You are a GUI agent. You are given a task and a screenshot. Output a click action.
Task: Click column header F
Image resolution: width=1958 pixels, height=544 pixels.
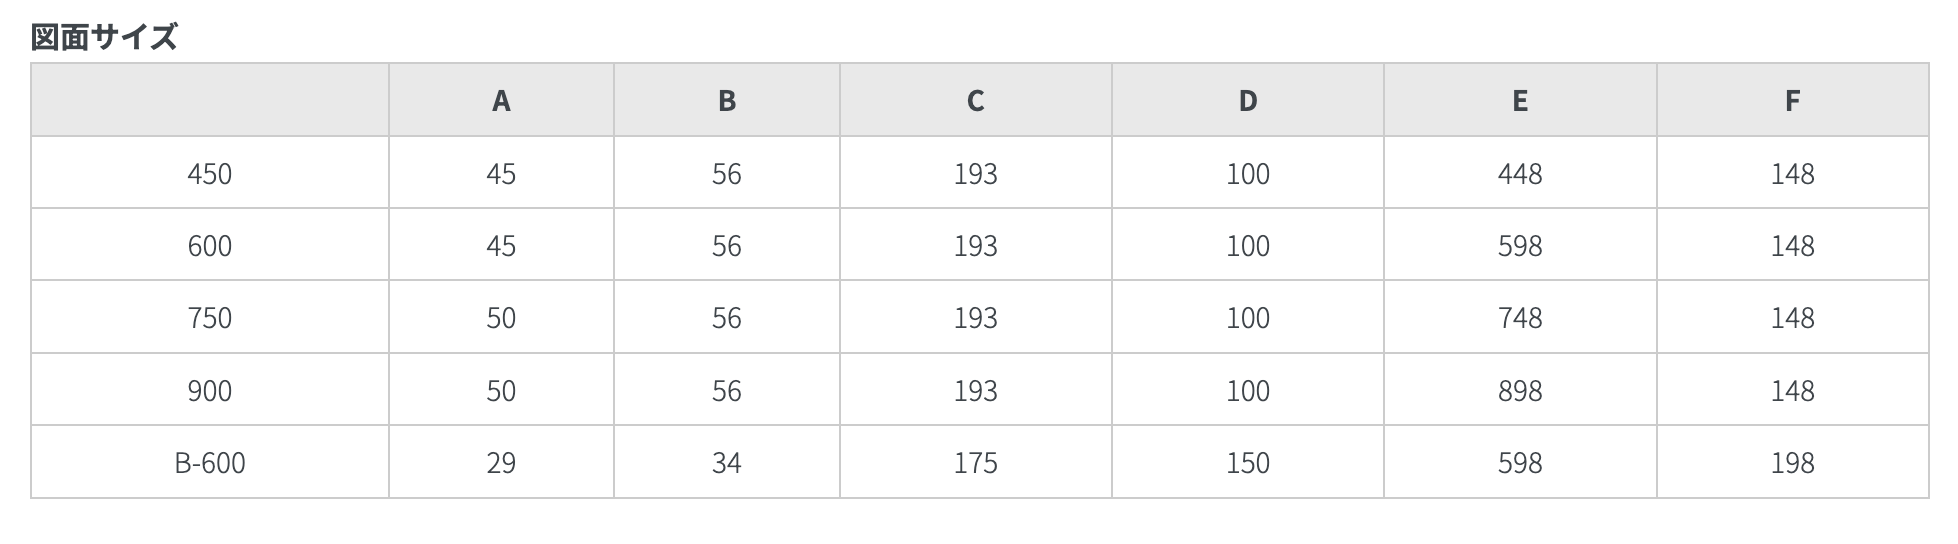[x=1792, y=101]
